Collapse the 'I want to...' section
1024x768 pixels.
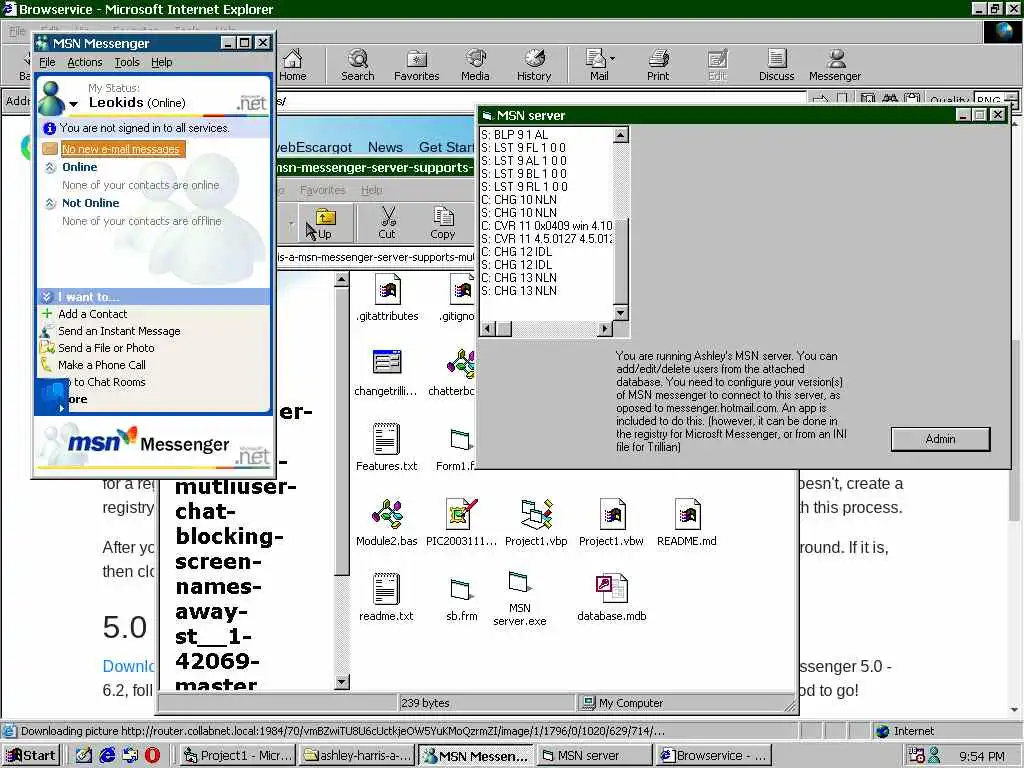click(x=46, y=297)
